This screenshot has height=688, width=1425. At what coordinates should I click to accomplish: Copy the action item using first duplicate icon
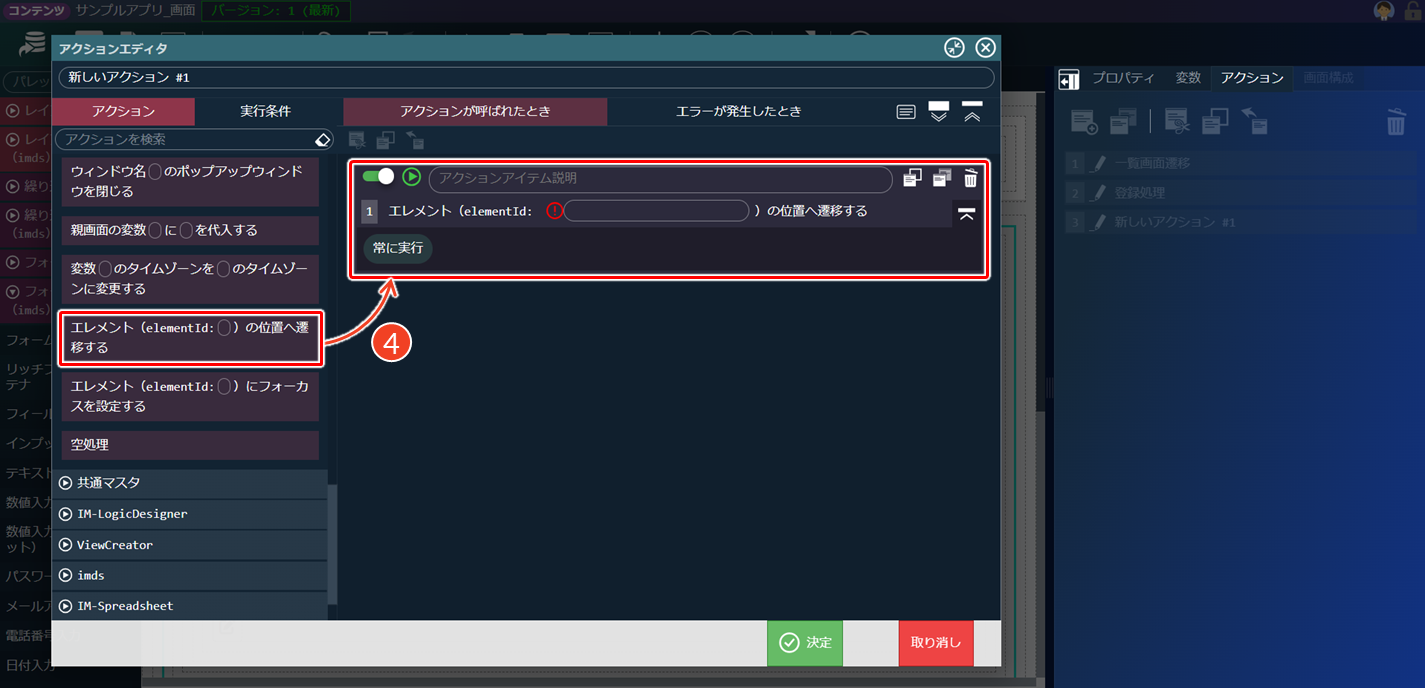912,178
